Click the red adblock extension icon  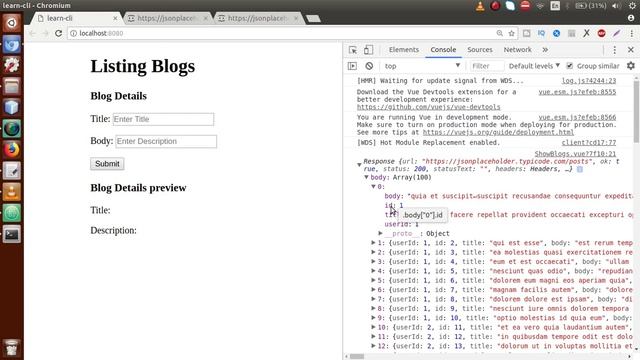pos(601,33)
